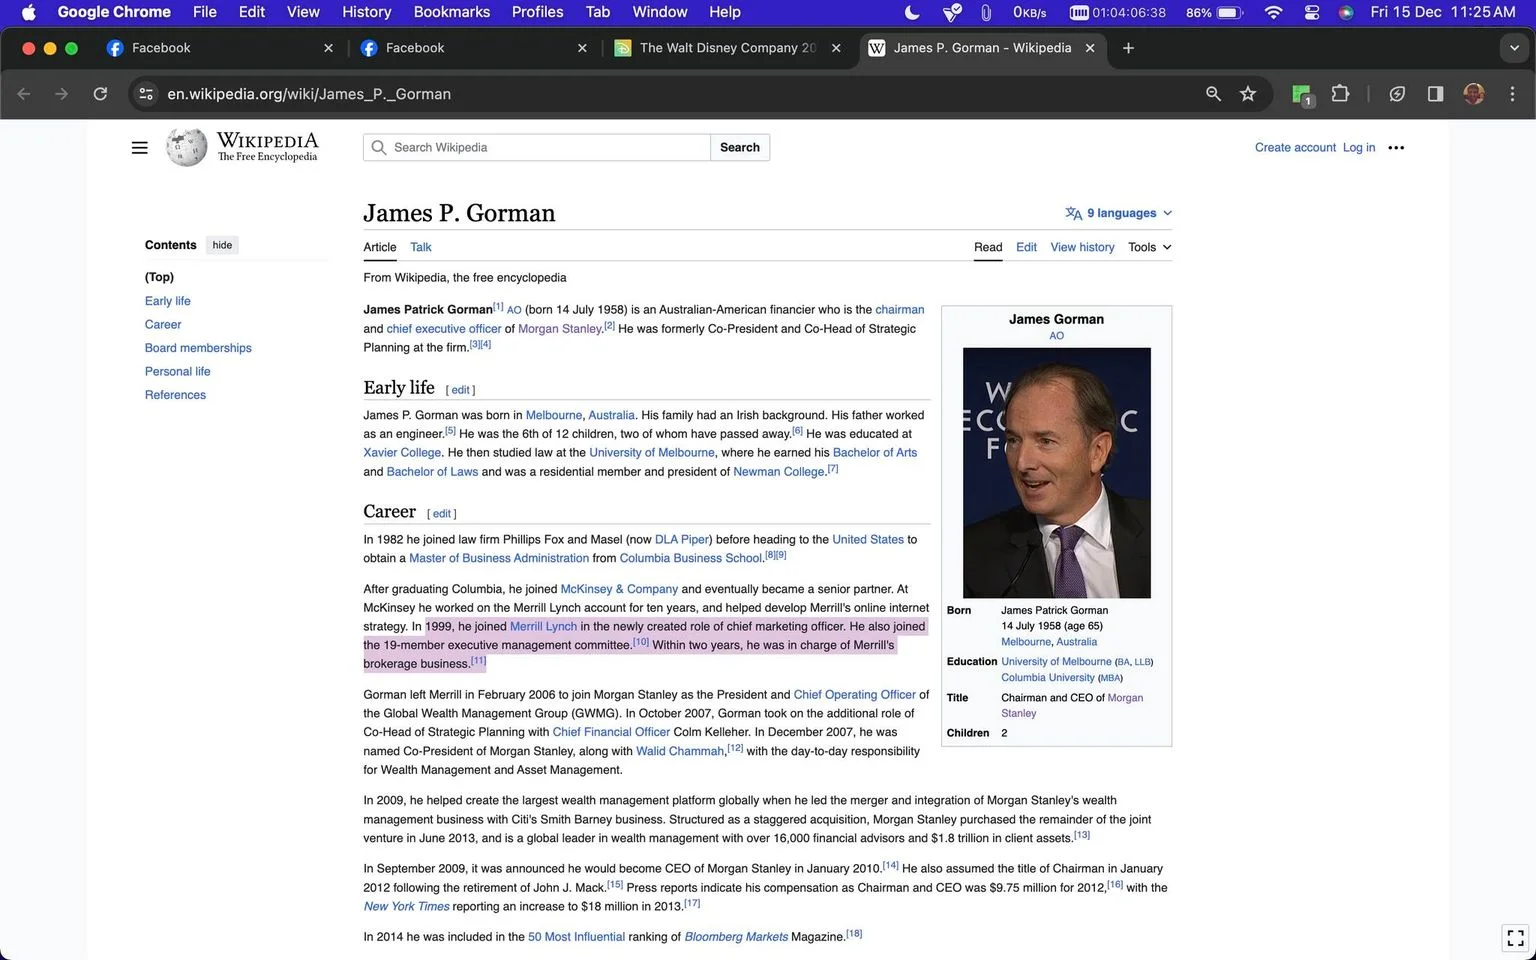Open macOS Control Center toggle icon

click(x=1312, y=12)
